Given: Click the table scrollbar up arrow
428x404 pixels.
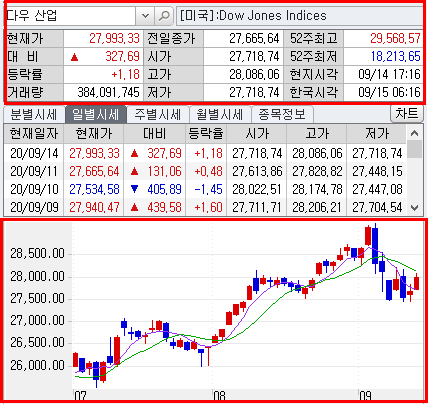Looking at the screenshot, I should click(x=414, y=133).
